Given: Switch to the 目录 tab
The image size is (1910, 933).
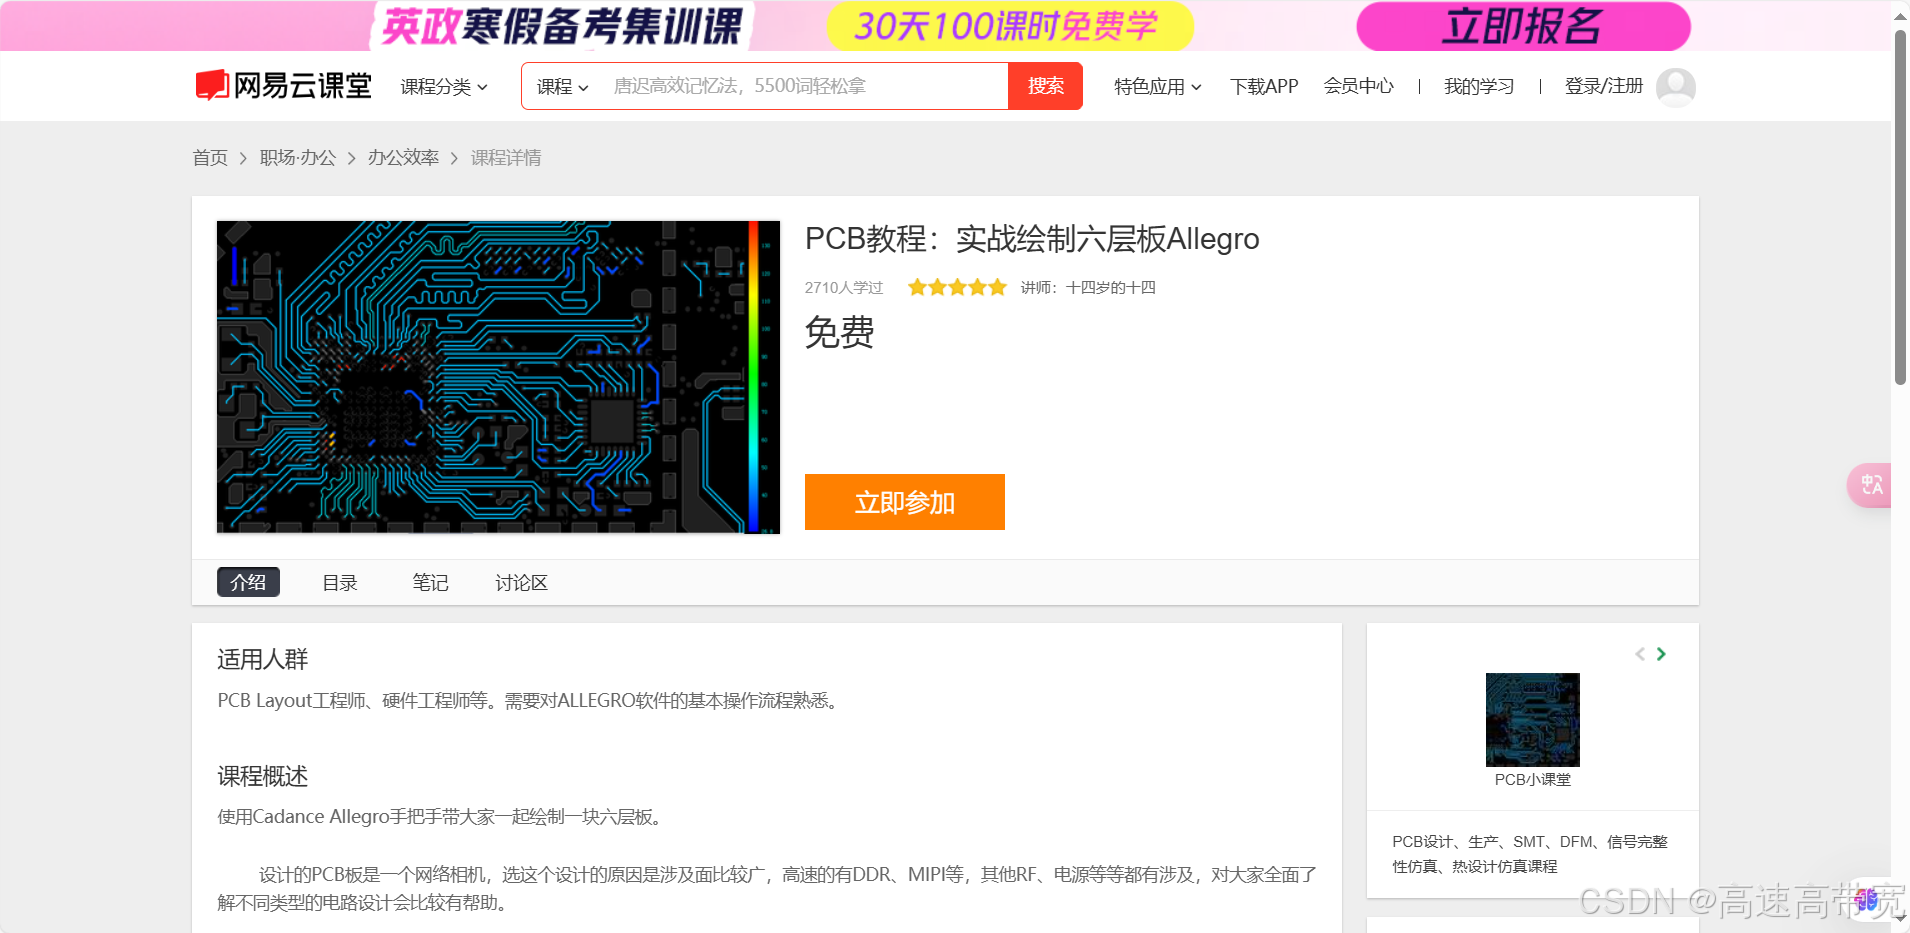Looking at the screenshot, I should 340,583.
